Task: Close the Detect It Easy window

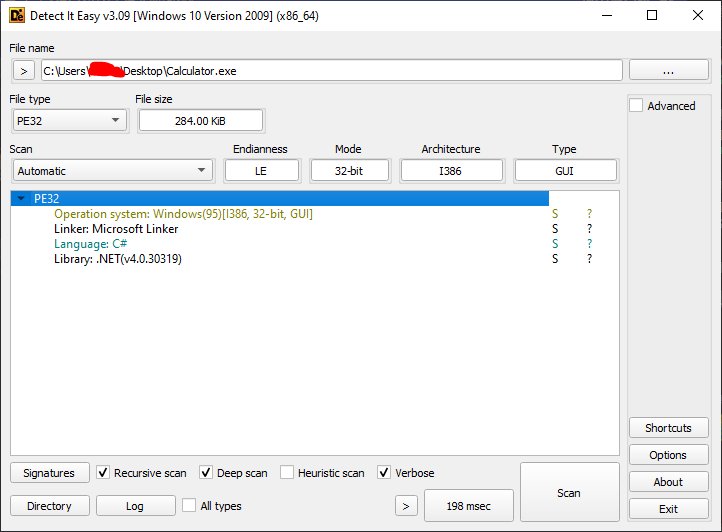Action: tap(698, 16)
